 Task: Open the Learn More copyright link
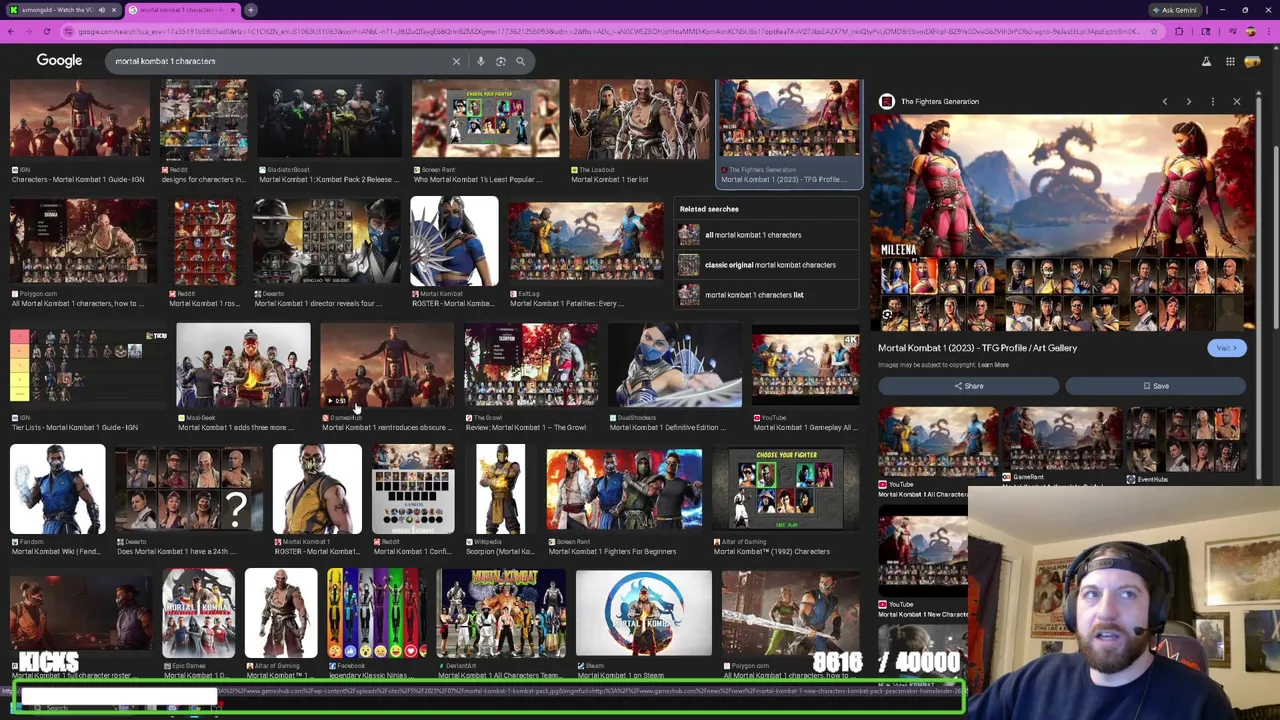[993, 365]
